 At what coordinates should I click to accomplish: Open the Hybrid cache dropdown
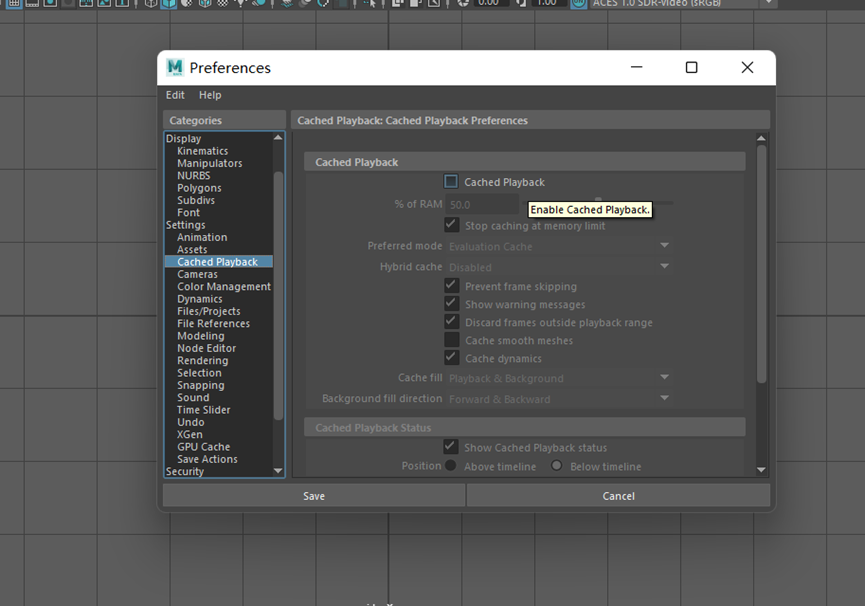click(559, 267)
